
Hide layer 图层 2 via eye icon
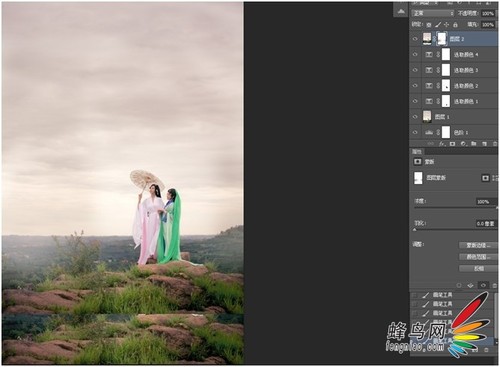[x=415, y=39]
